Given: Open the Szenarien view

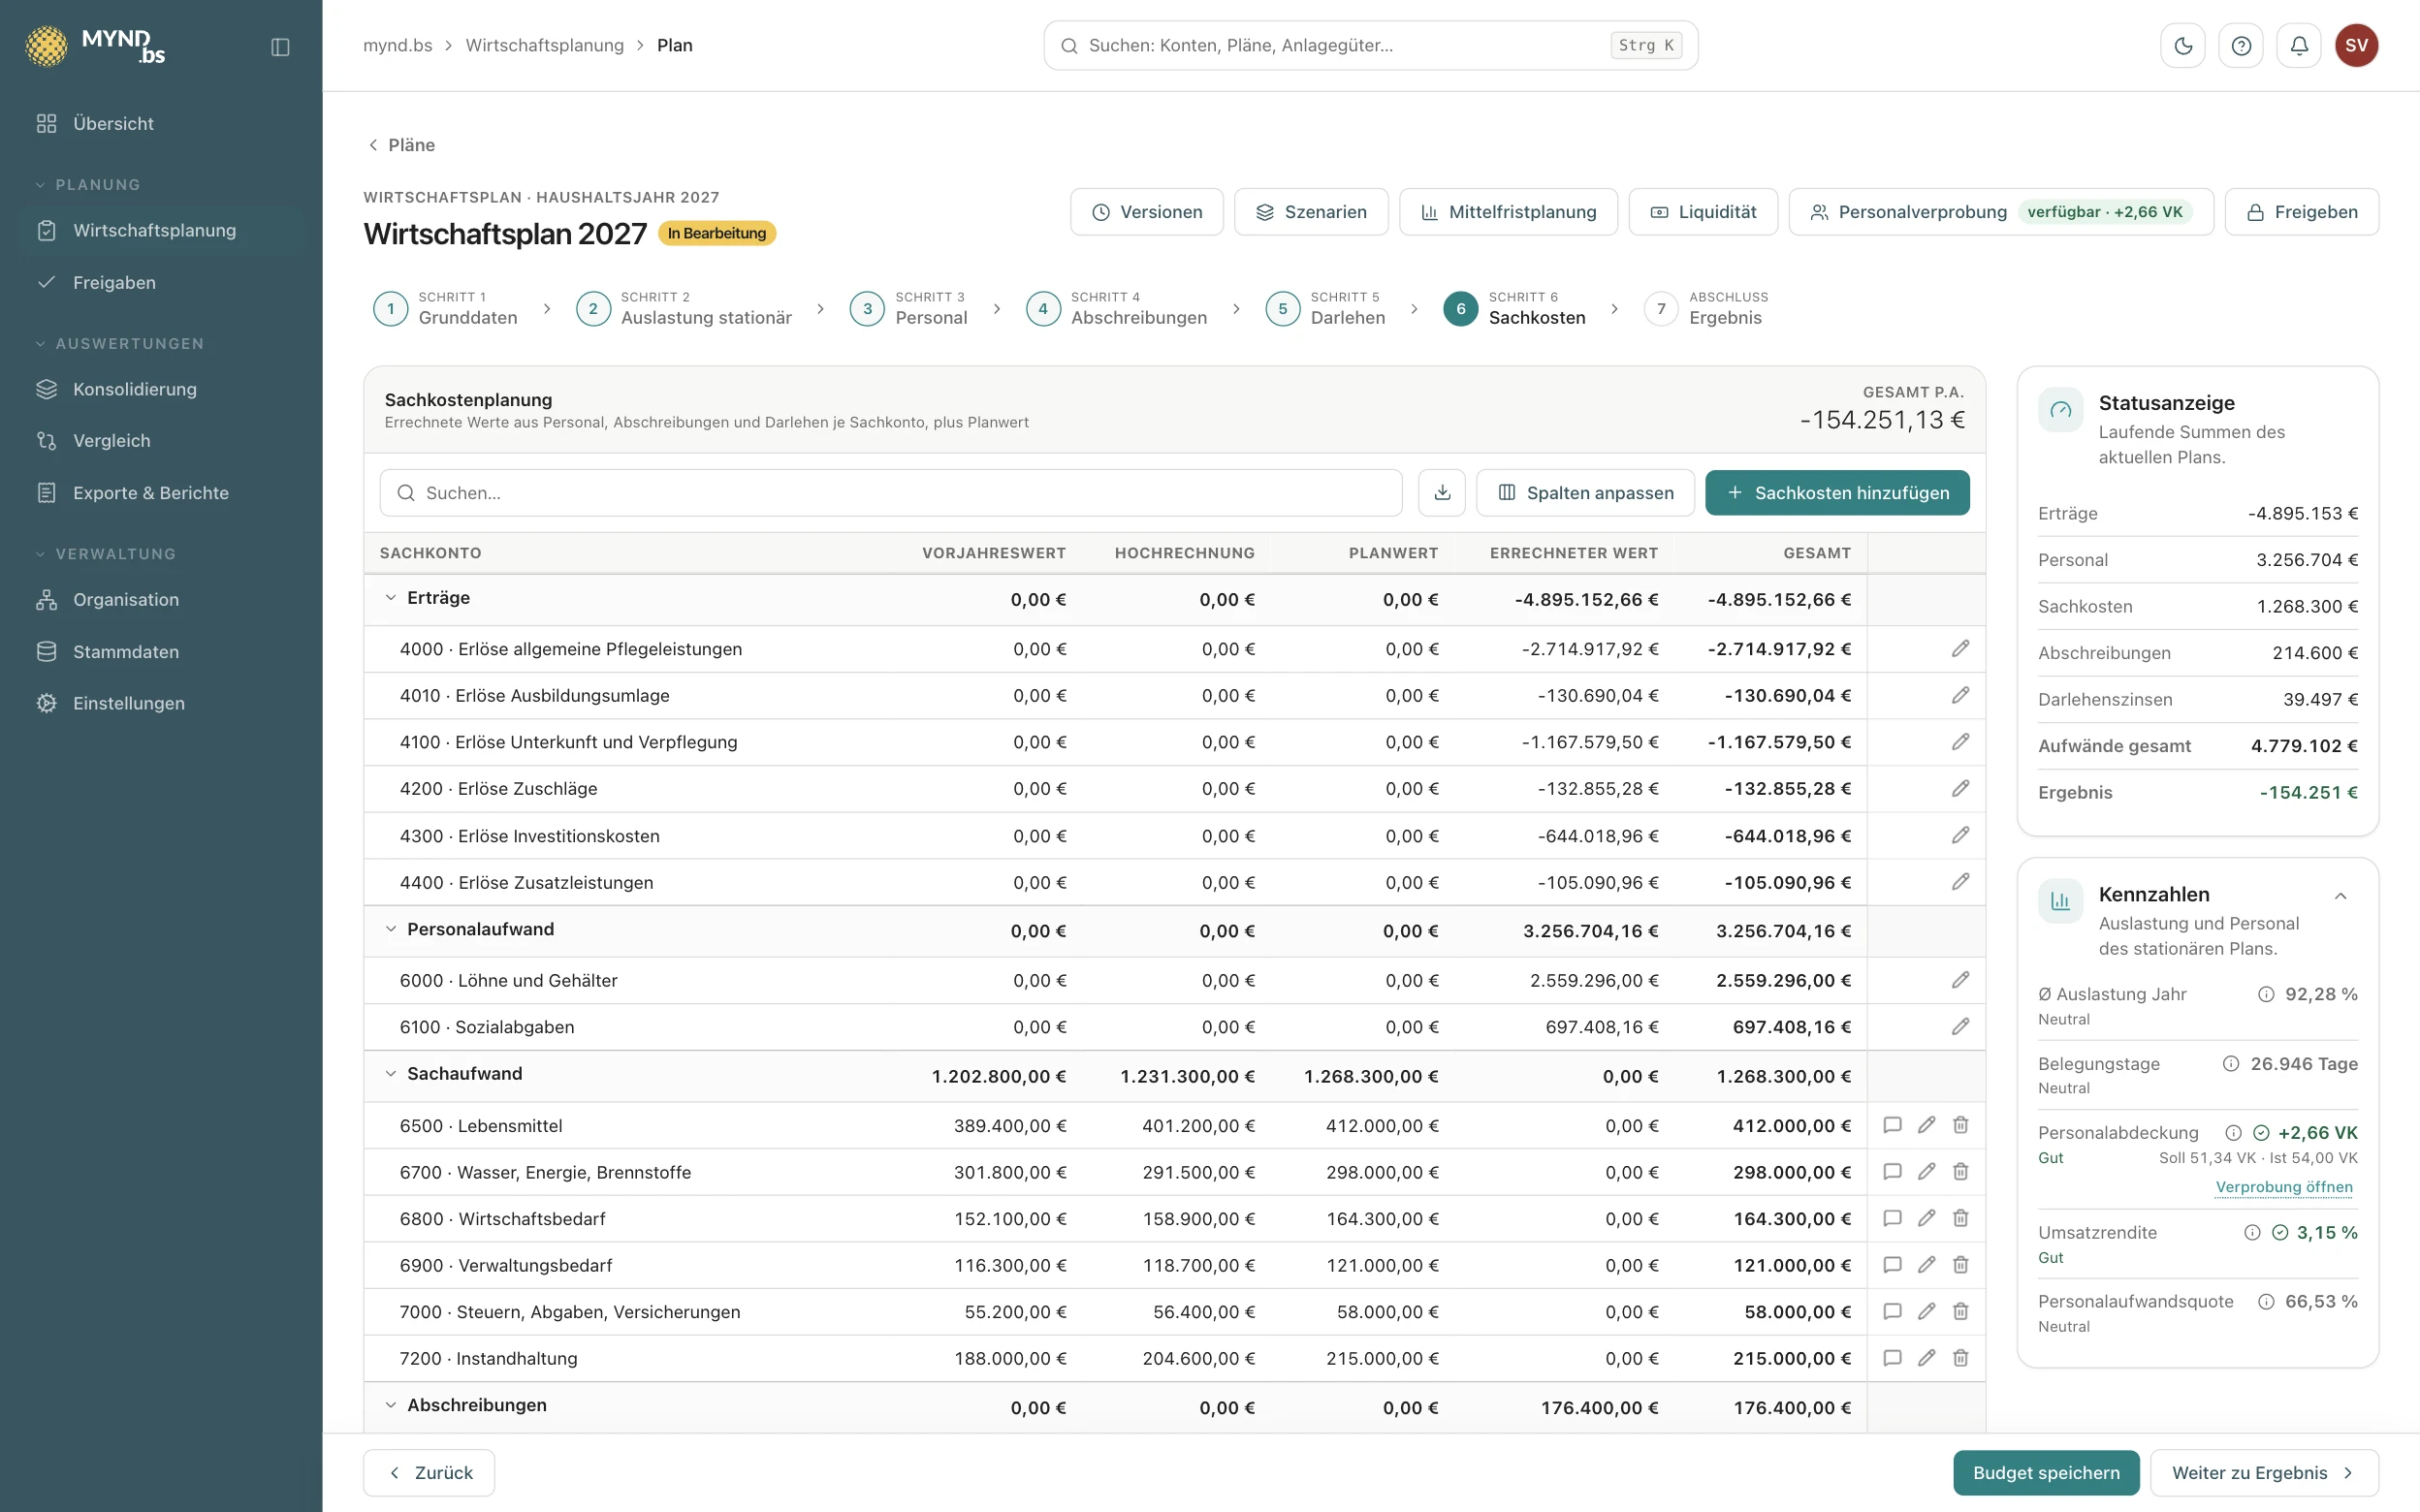Looking at the screenshot, I should (x=1311, y=212).
